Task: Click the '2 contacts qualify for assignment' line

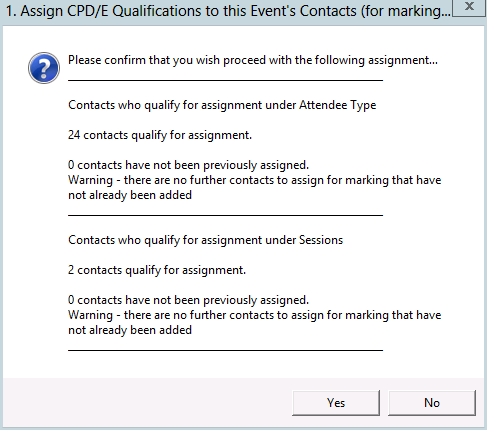Action: point(157,270)
